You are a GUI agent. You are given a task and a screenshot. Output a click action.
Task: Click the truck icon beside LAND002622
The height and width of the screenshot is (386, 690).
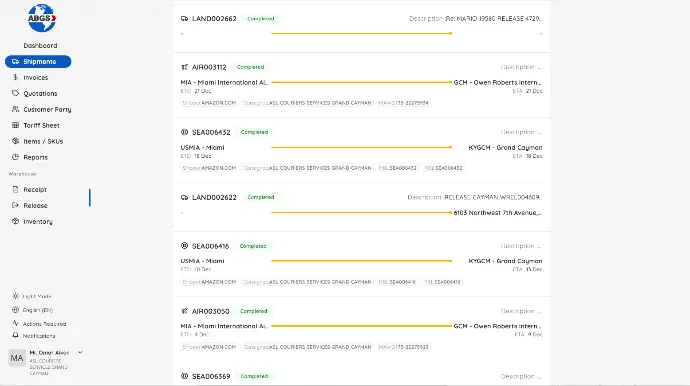184,197
